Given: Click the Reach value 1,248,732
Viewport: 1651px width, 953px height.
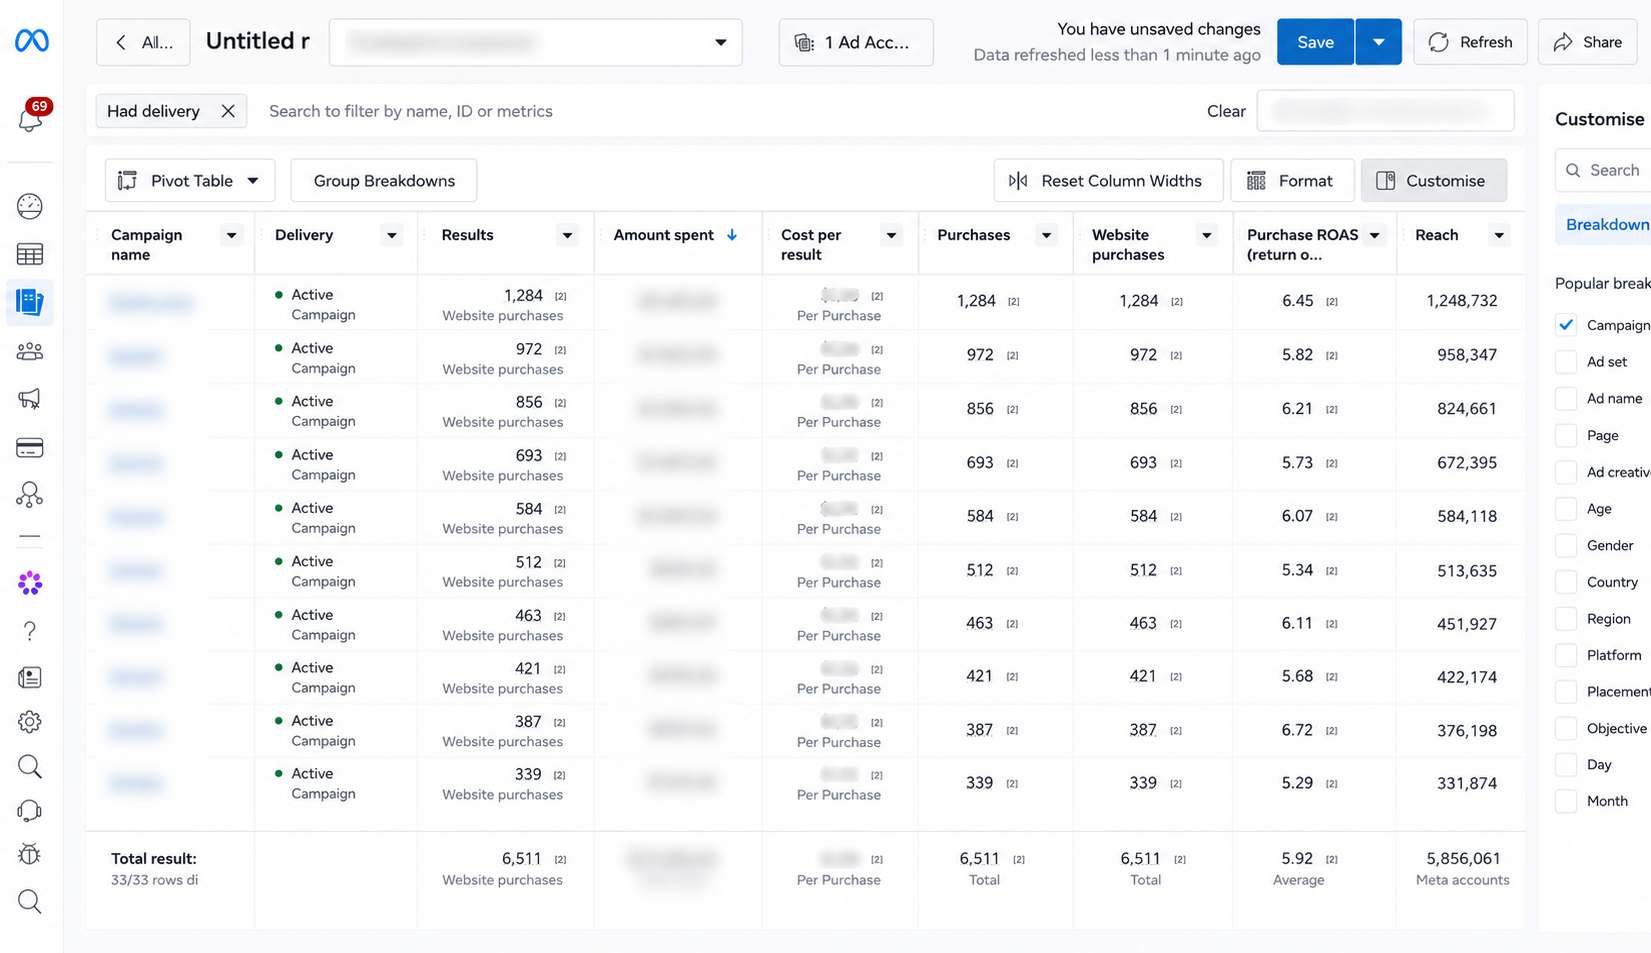Looking at the screenshot, I should 1462,301.
